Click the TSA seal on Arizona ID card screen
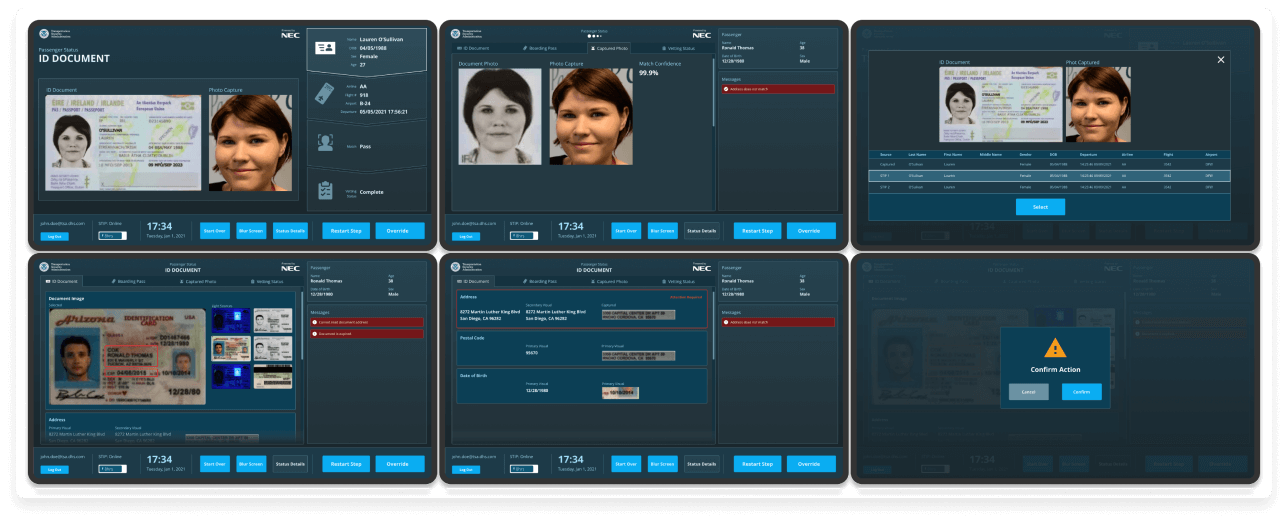The height and width of the screenshot is (522, 1288). (45, 267)
